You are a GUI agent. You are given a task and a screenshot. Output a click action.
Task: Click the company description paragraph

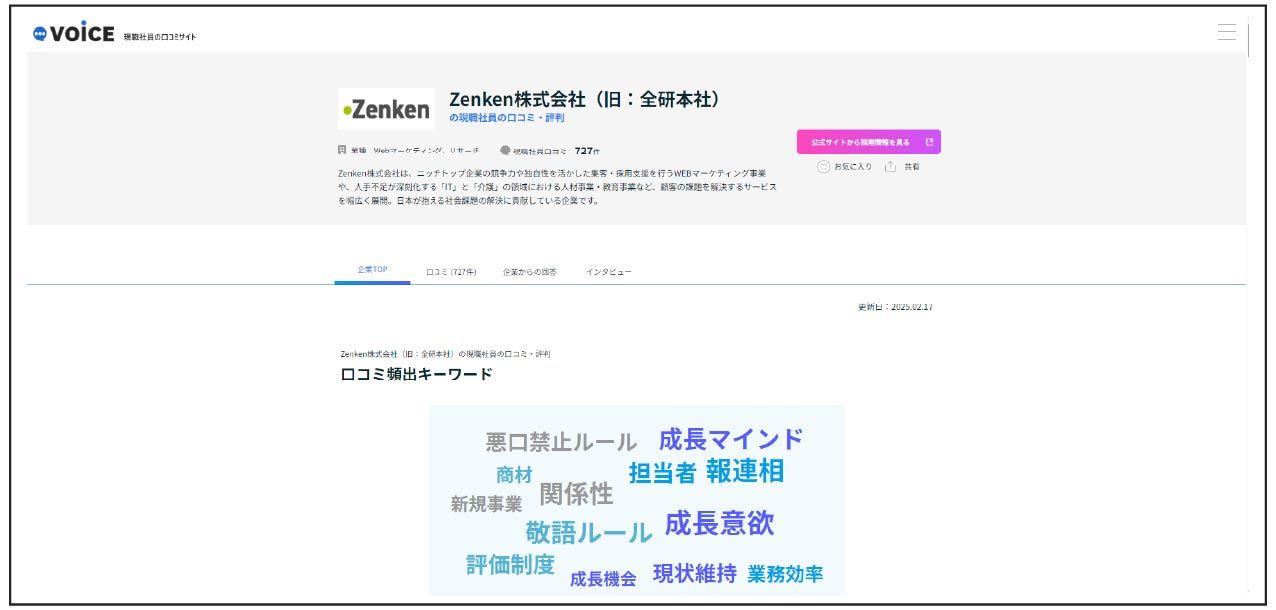[x=558, y=187]
